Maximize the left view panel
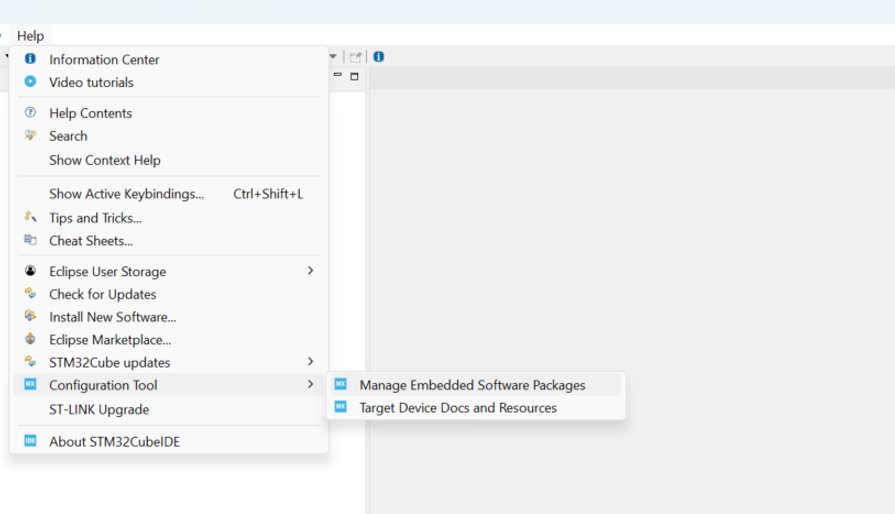Viewport: 895px width, 514px height. (354, 76)
